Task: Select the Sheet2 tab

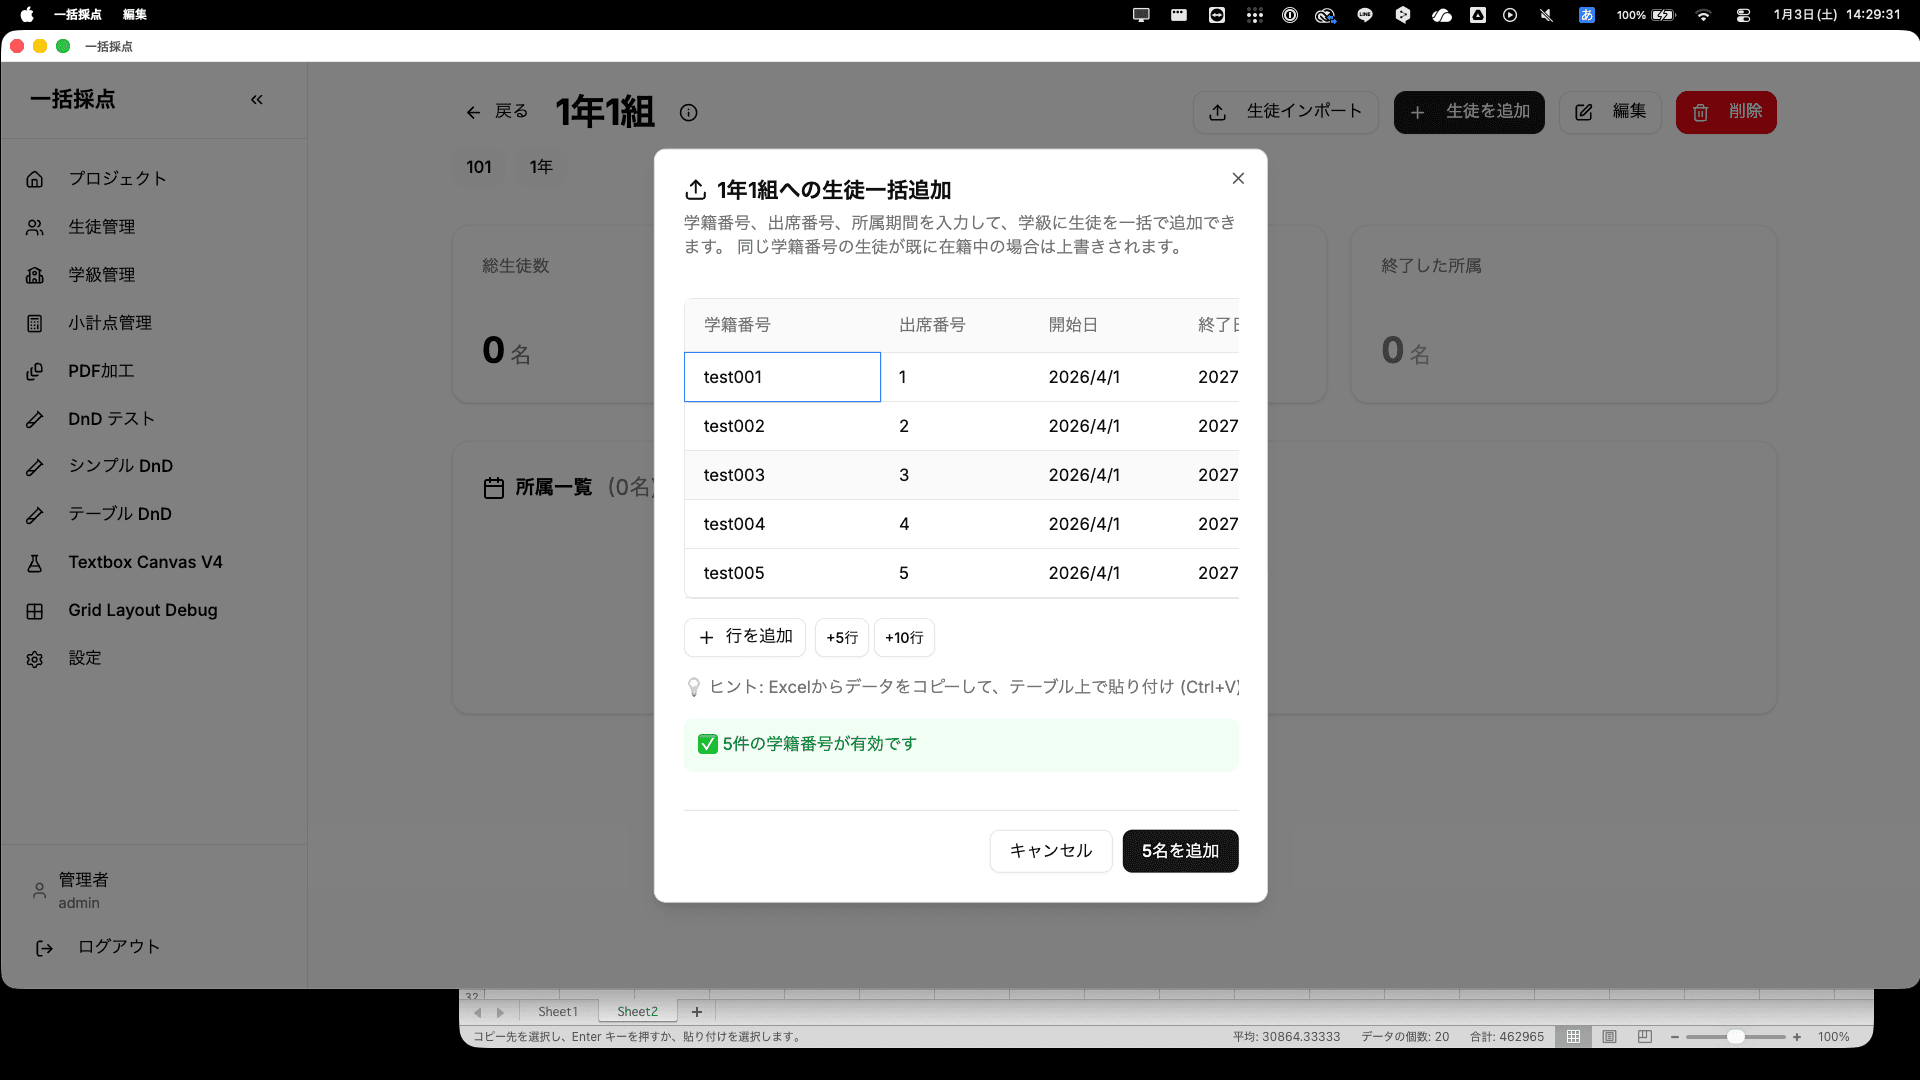Action: 636,1011
